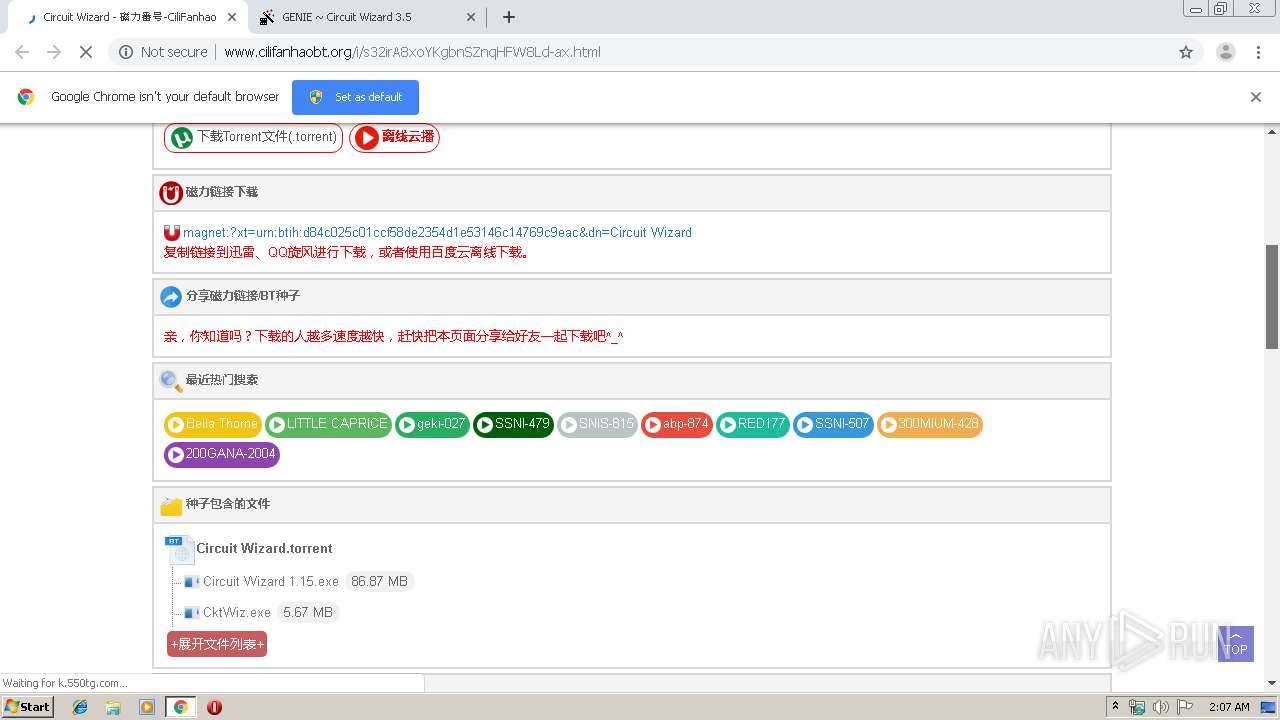Image resolution: width=1280 pixels, height=720 pixels.
Task: Select Circuit Wizard 1.15.exe file entry
Action: point(271,581)
